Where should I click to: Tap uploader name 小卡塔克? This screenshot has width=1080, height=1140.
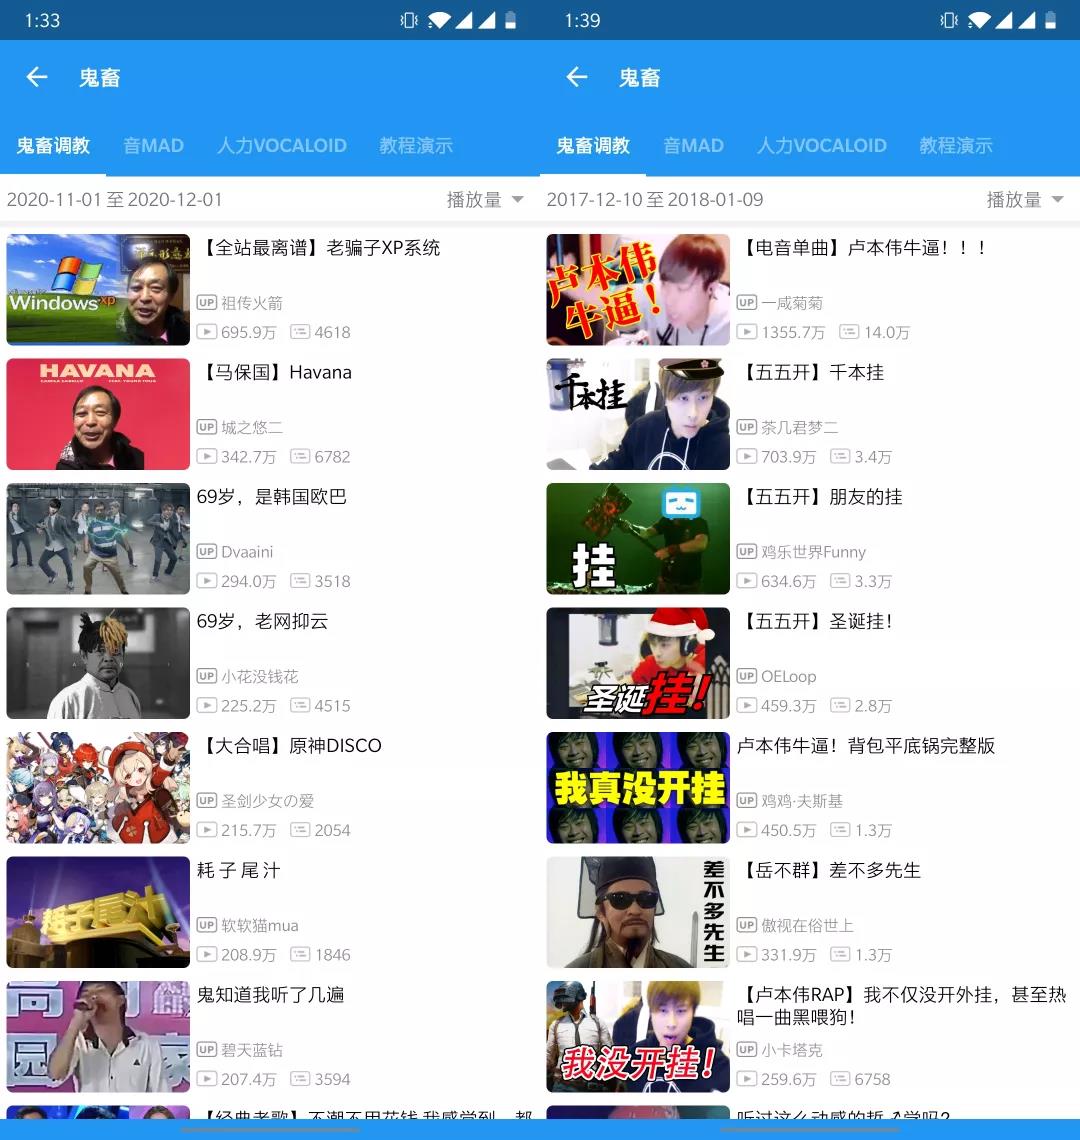pos(791,1050)
